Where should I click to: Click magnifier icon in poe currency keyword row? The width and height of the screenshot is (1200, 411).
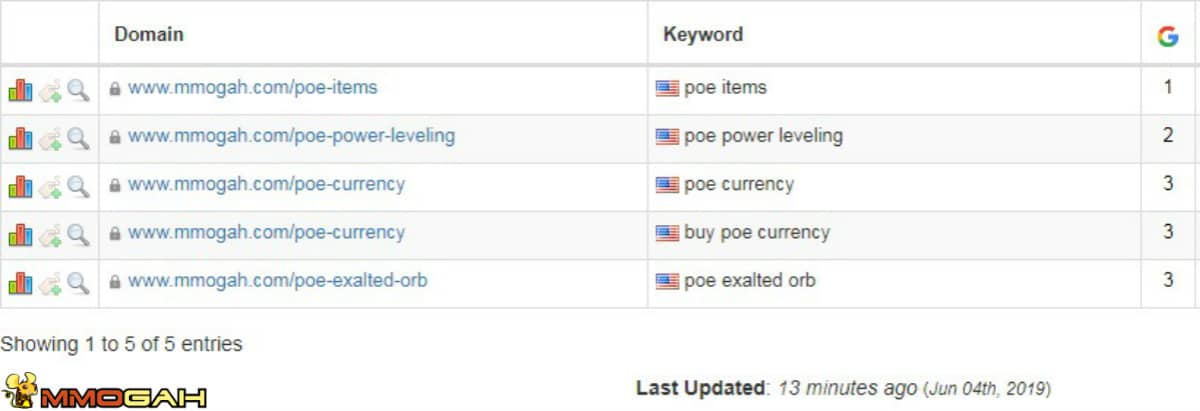78,185
